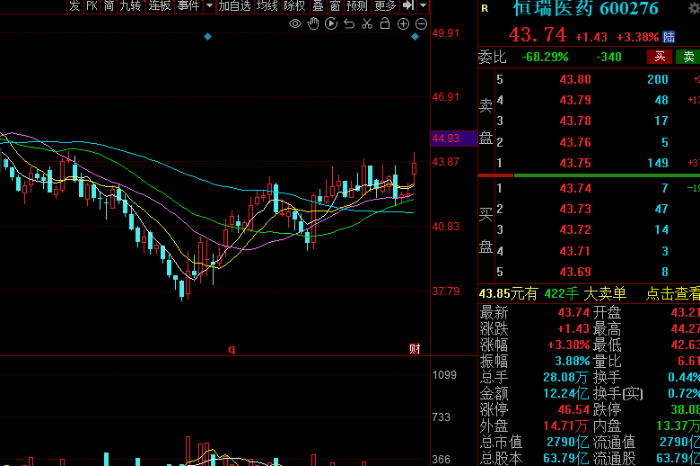Zoom in with the plus icon

click(x=403, y=23)
